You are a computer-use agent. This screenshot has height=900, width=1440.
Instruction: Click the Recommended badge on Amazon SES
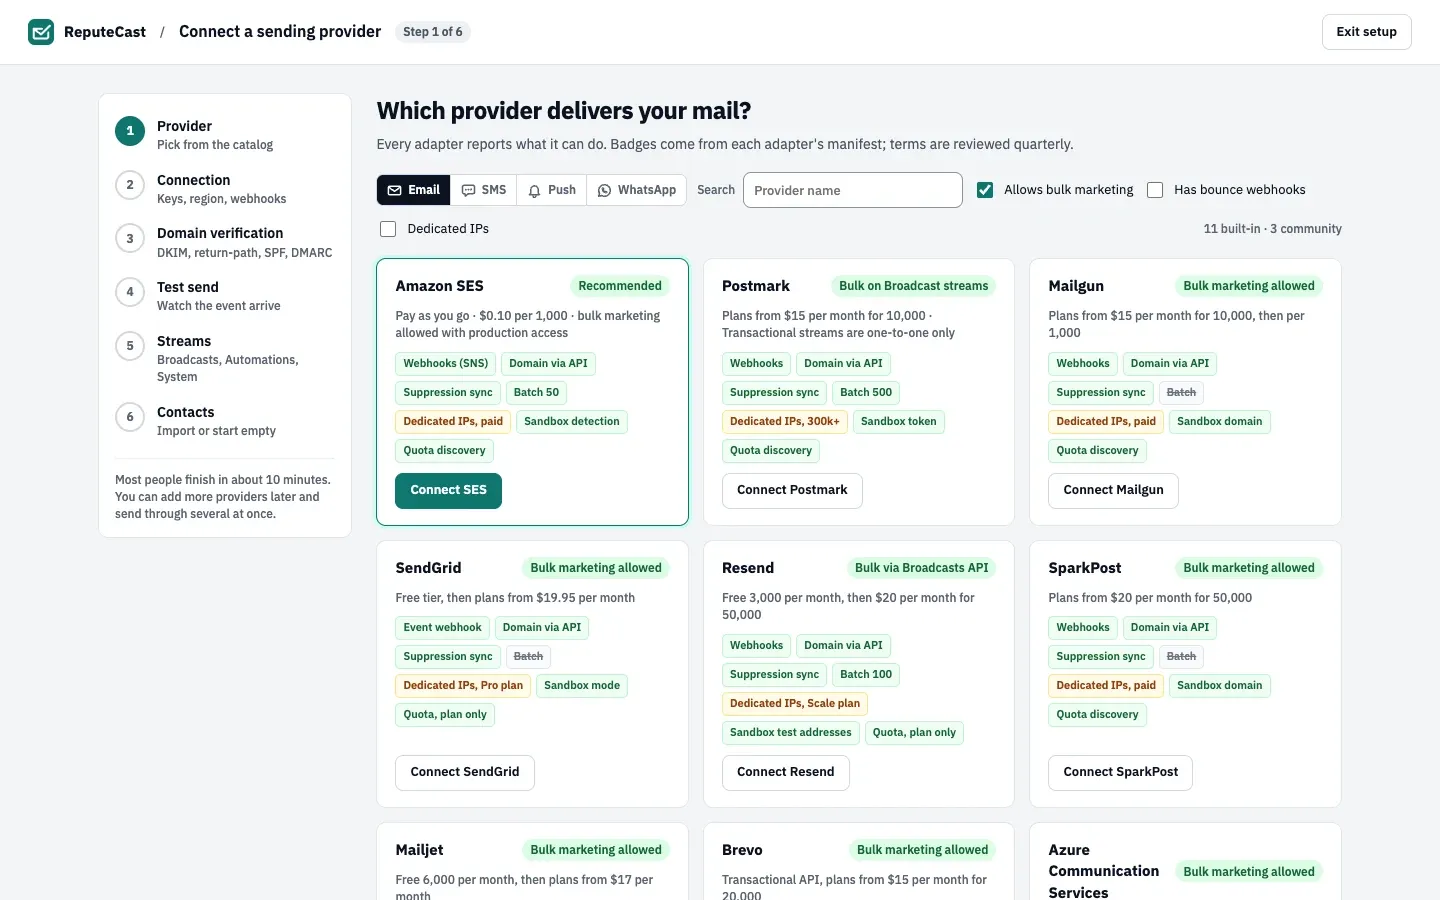tap(620, 286)
